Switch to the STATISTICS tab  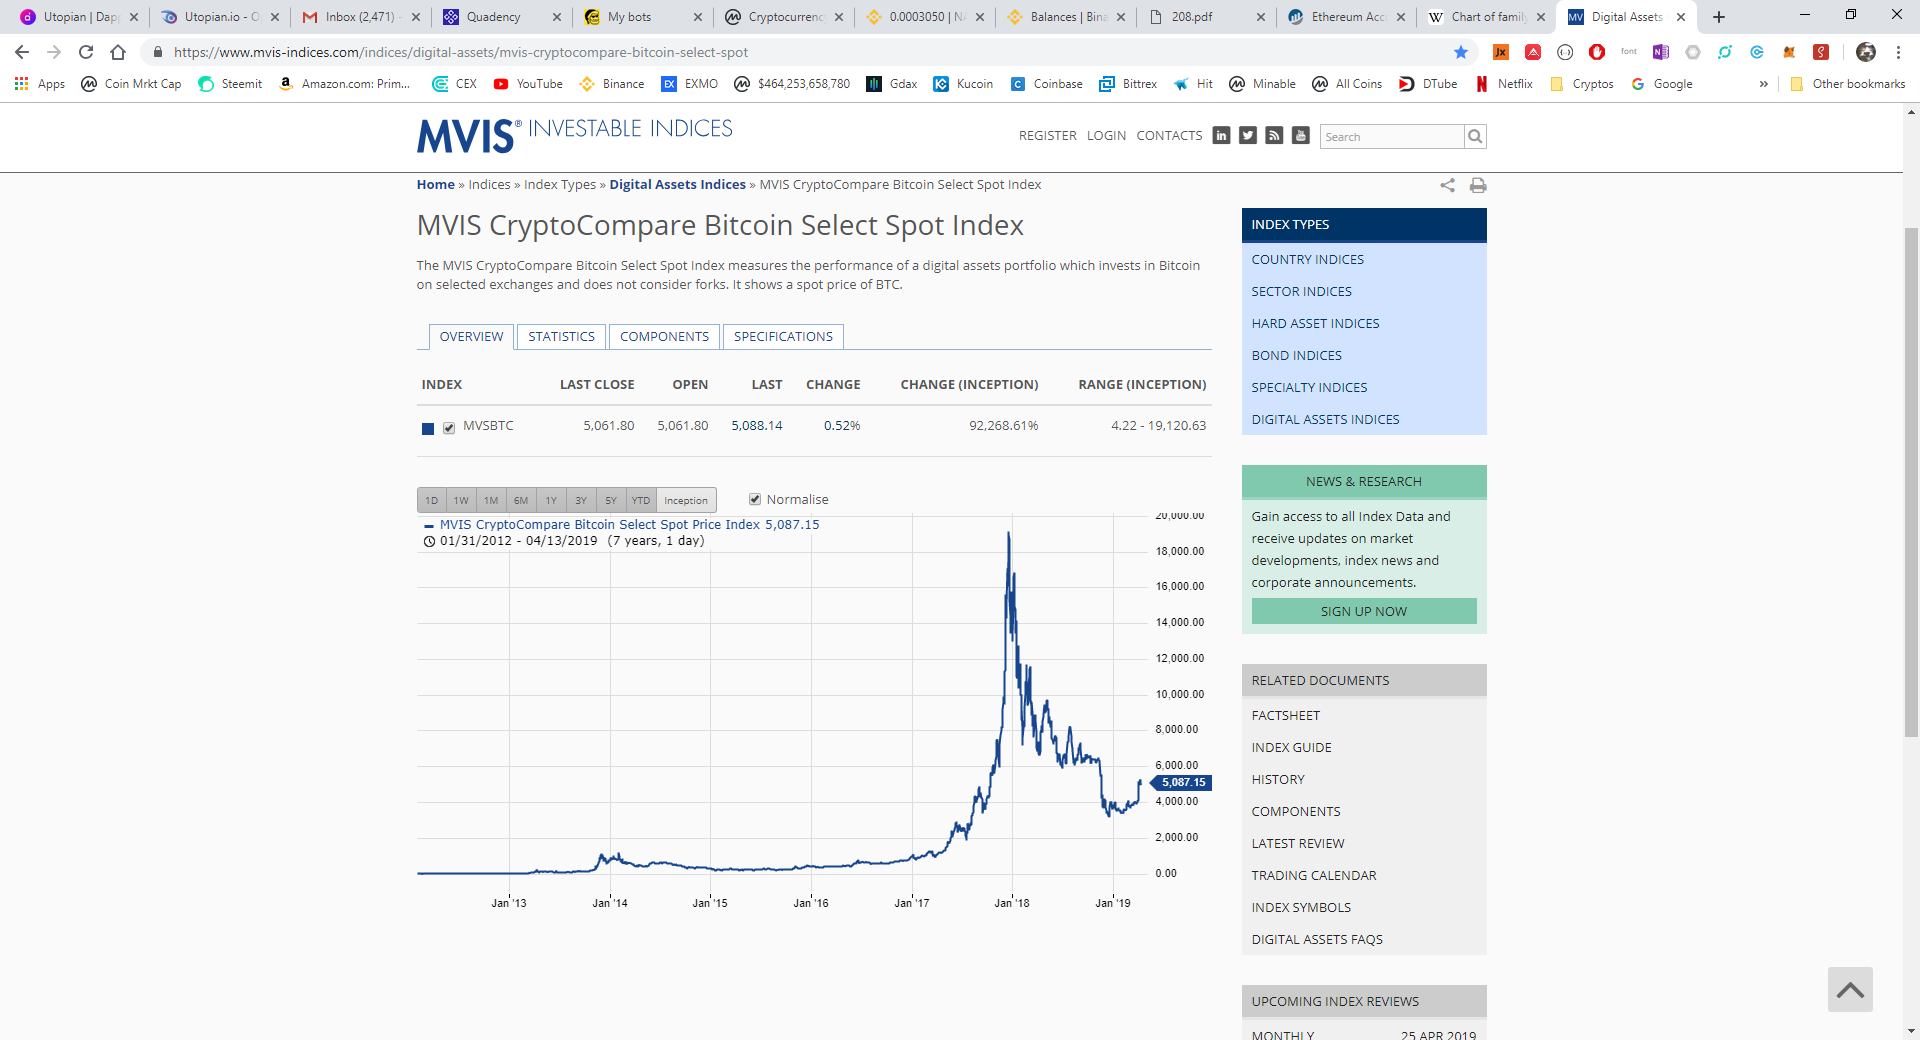561,337
